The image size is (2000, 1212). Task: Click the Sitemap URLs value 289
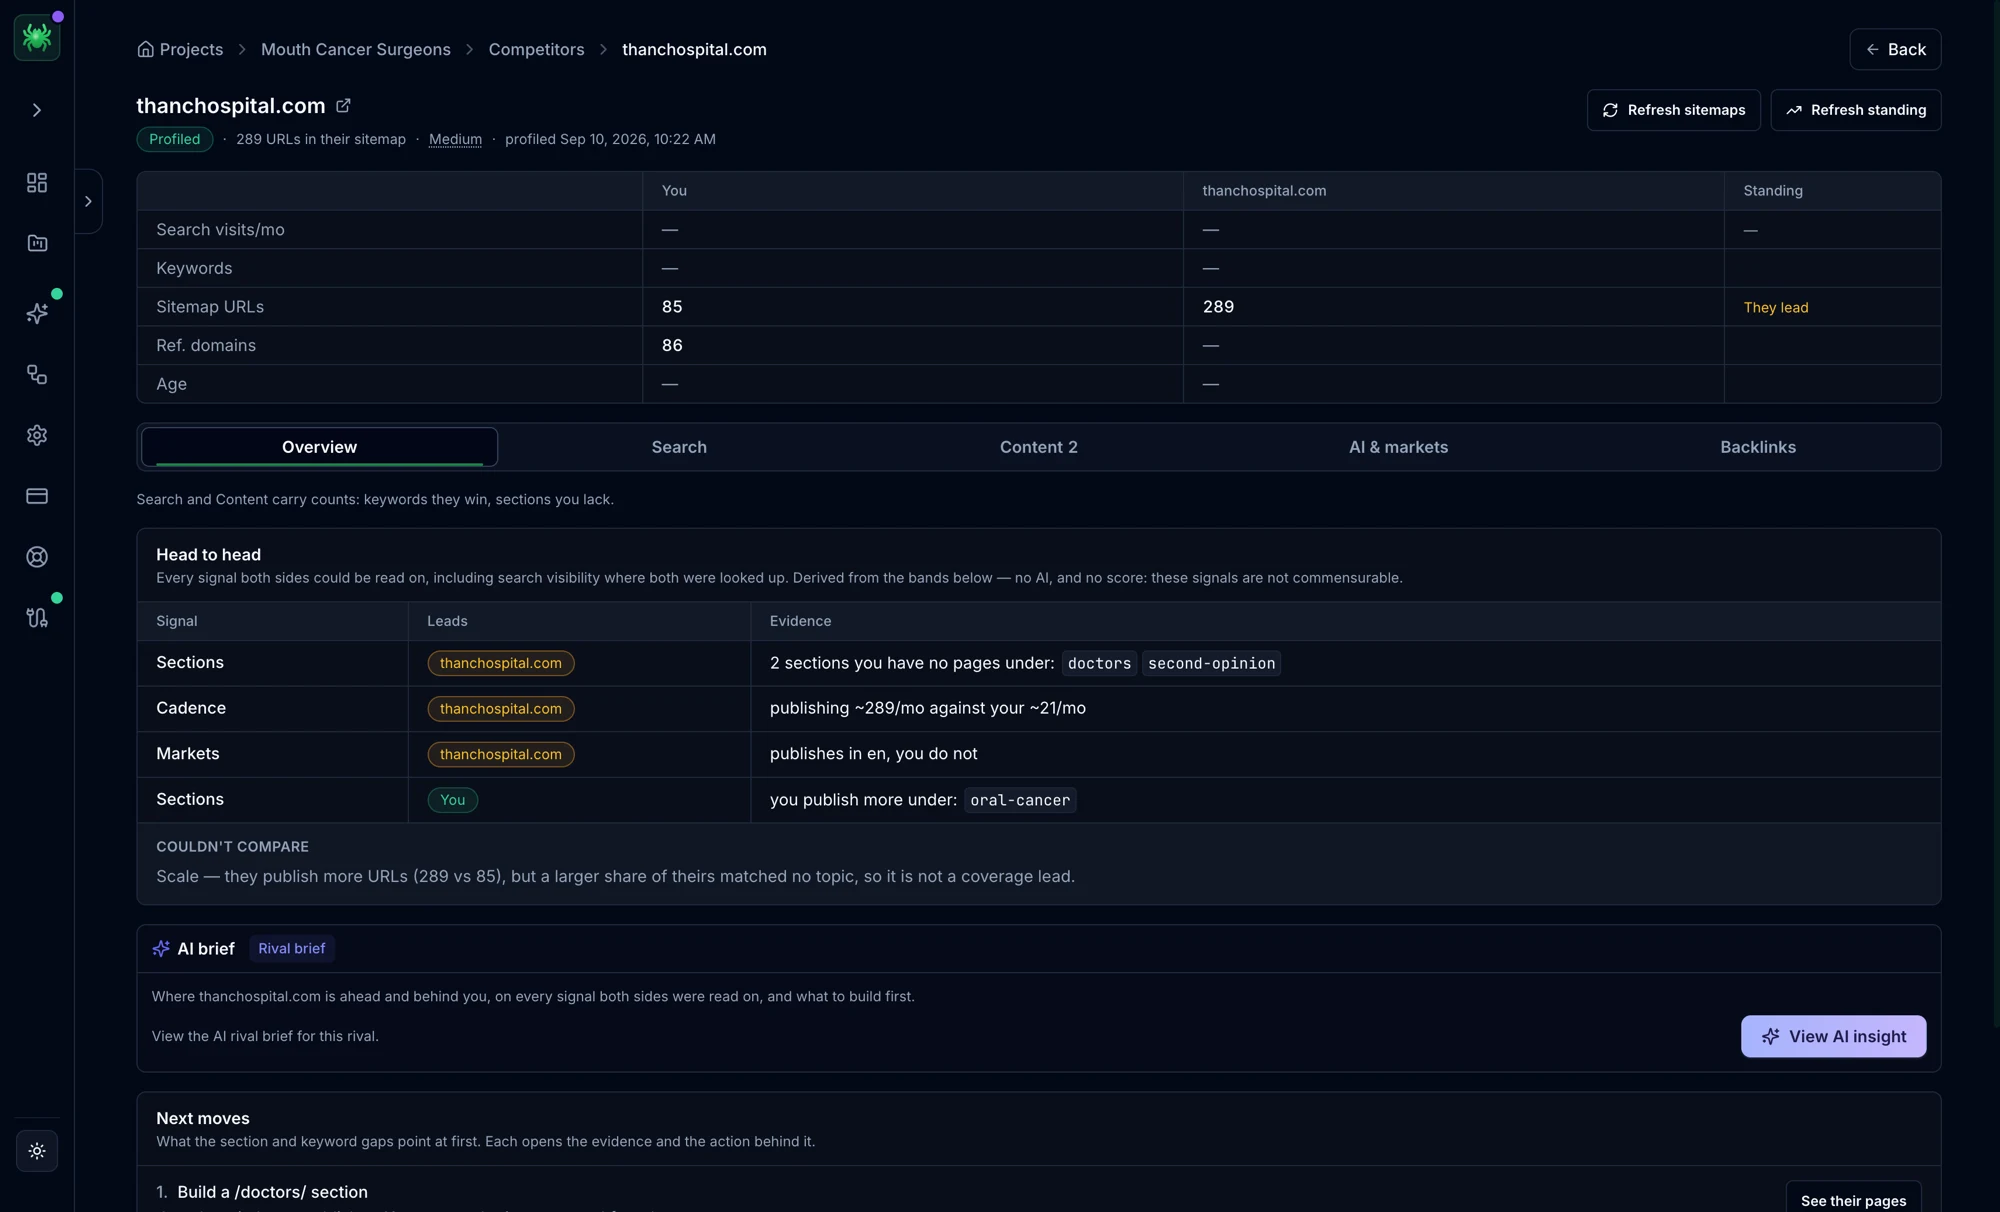tap(1218, 307)
